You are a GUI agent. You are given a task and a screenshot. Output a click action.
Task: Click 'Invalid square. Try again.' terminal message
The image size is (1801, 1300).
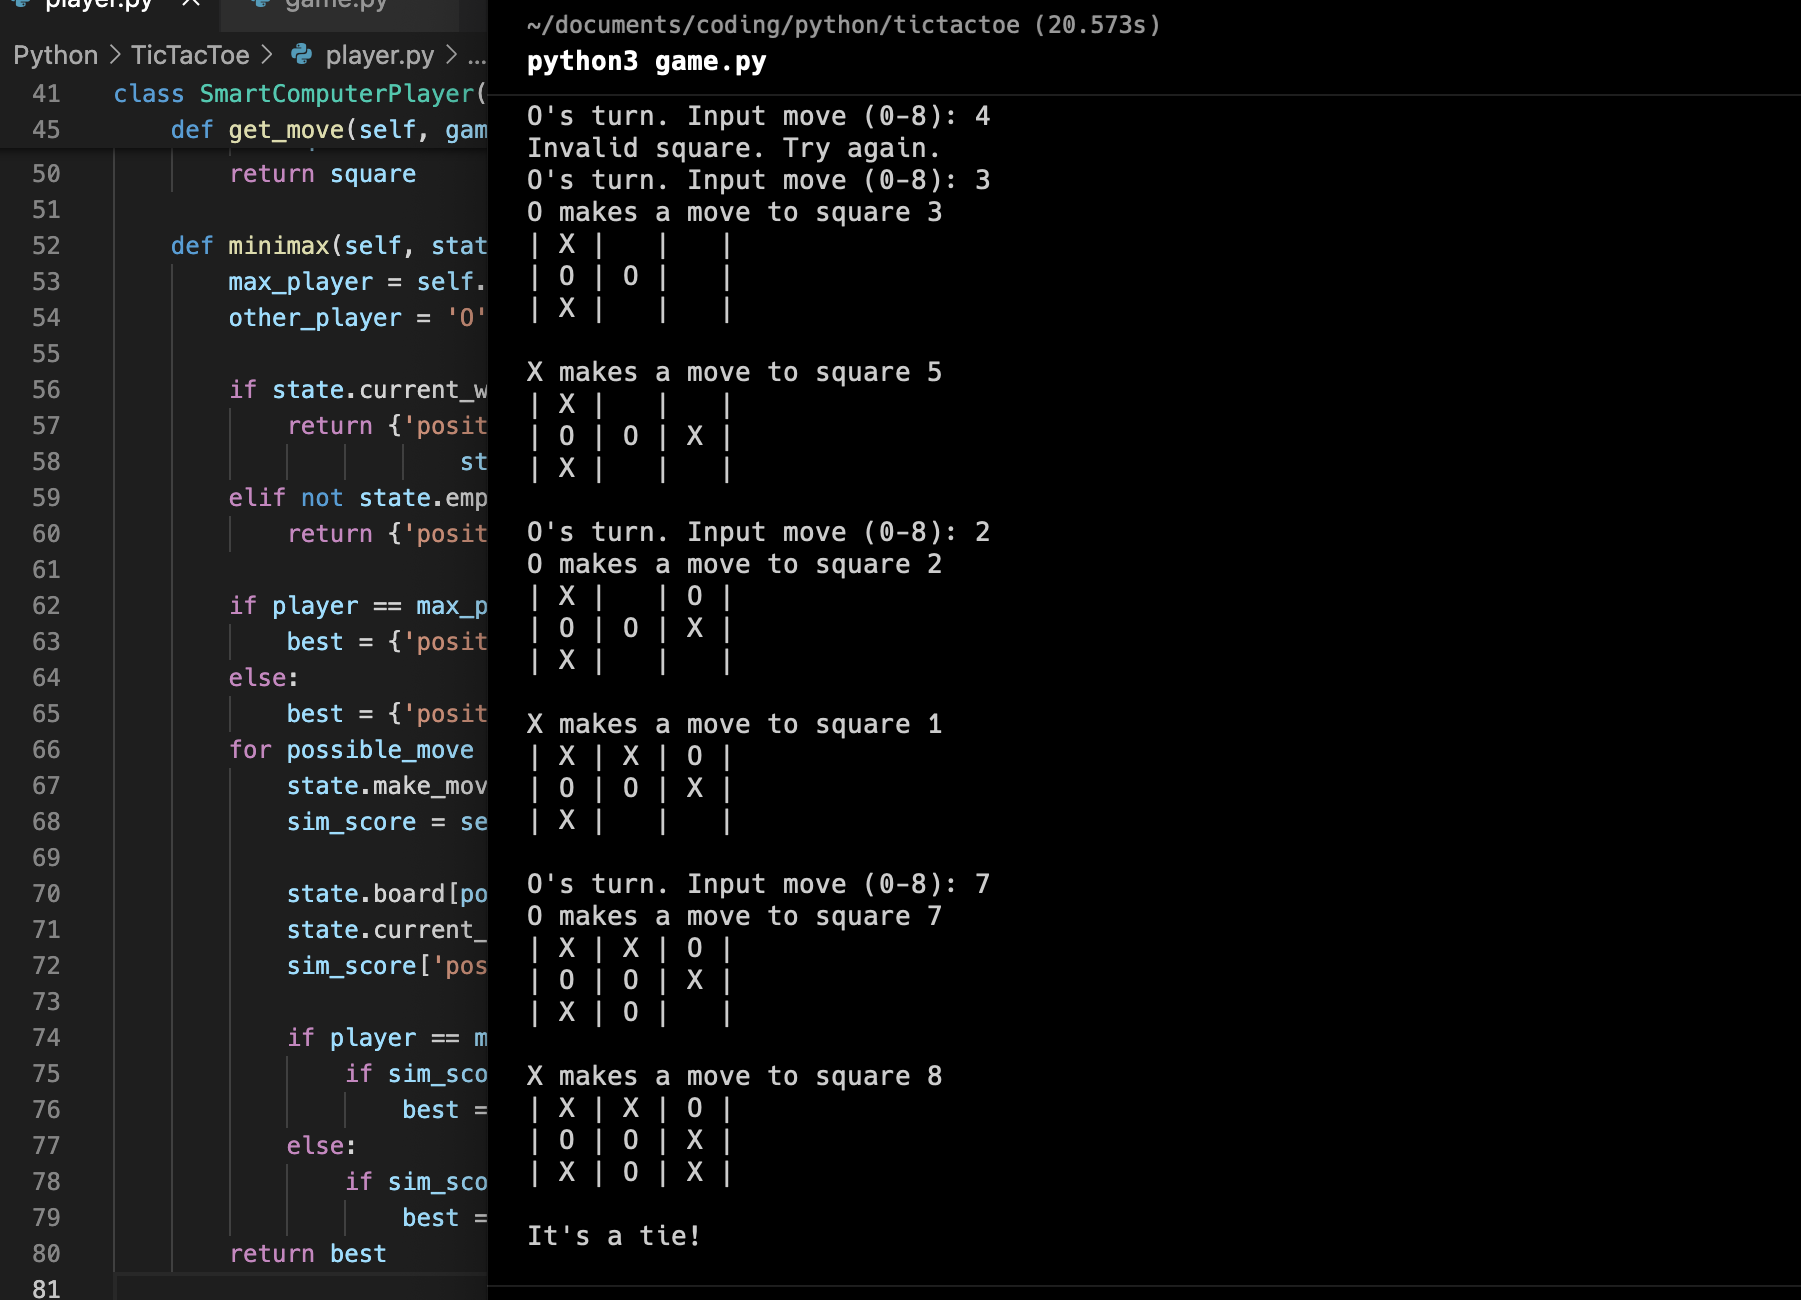733,148
